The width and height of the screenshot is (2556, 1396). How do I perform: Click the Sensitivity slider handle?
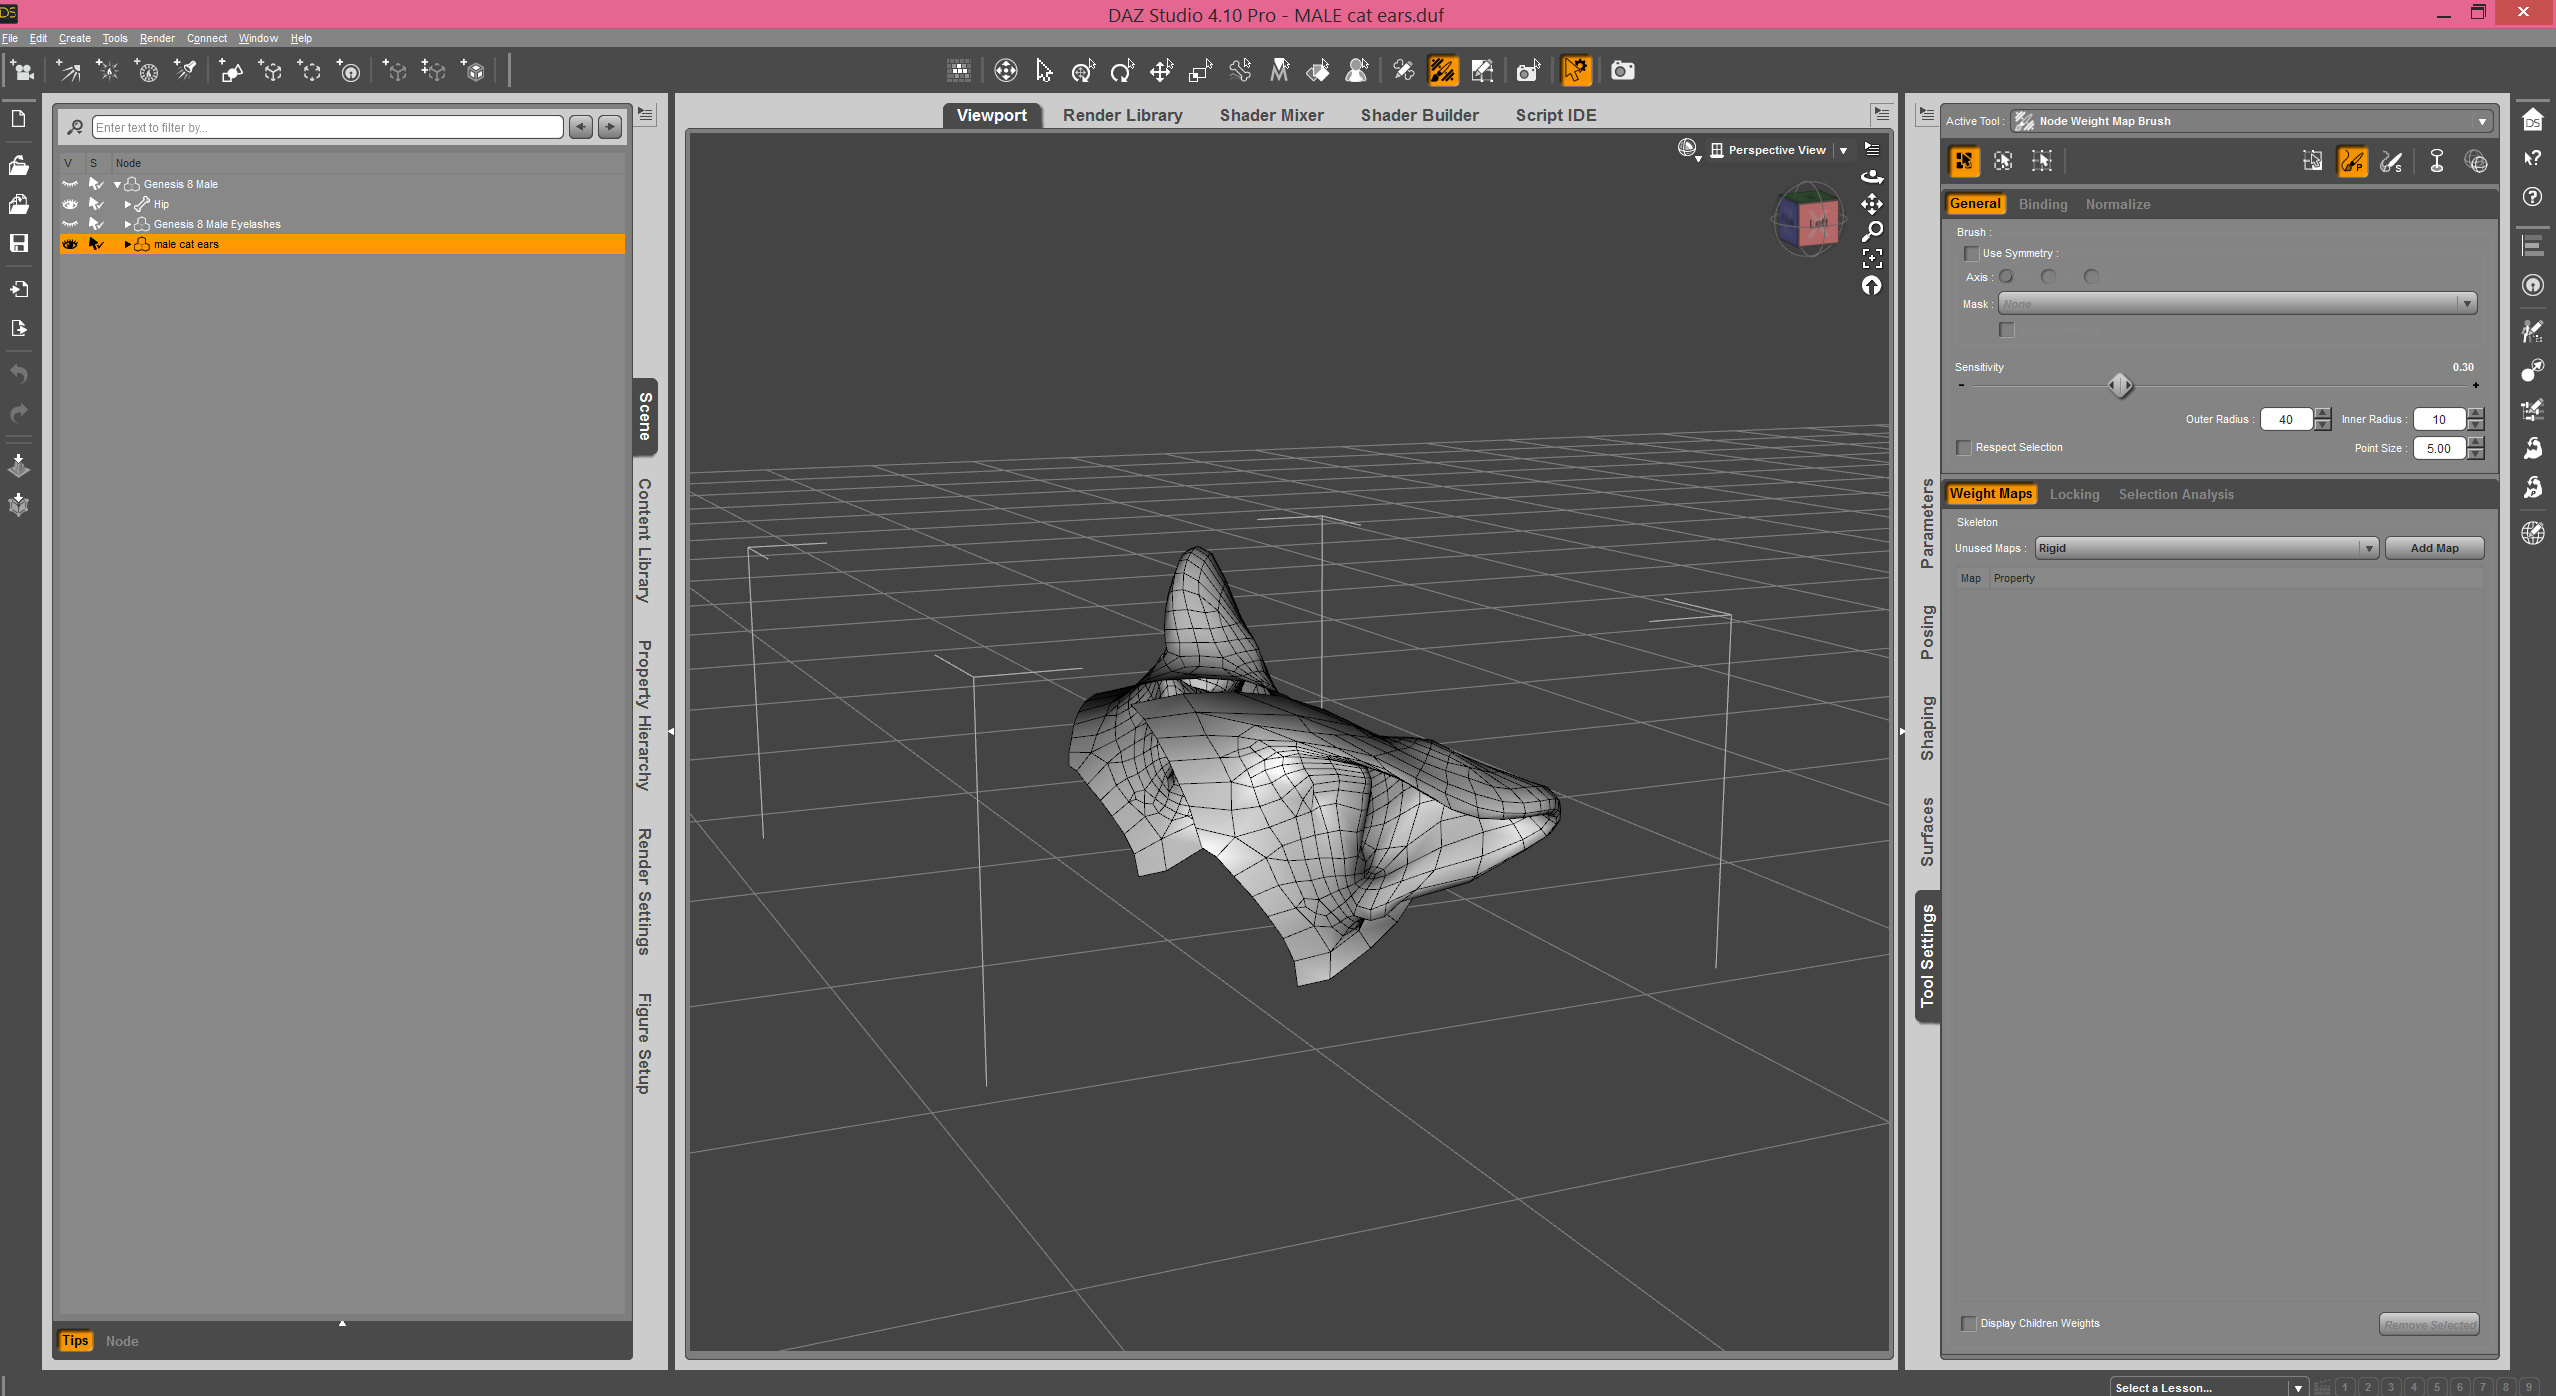2120,385
